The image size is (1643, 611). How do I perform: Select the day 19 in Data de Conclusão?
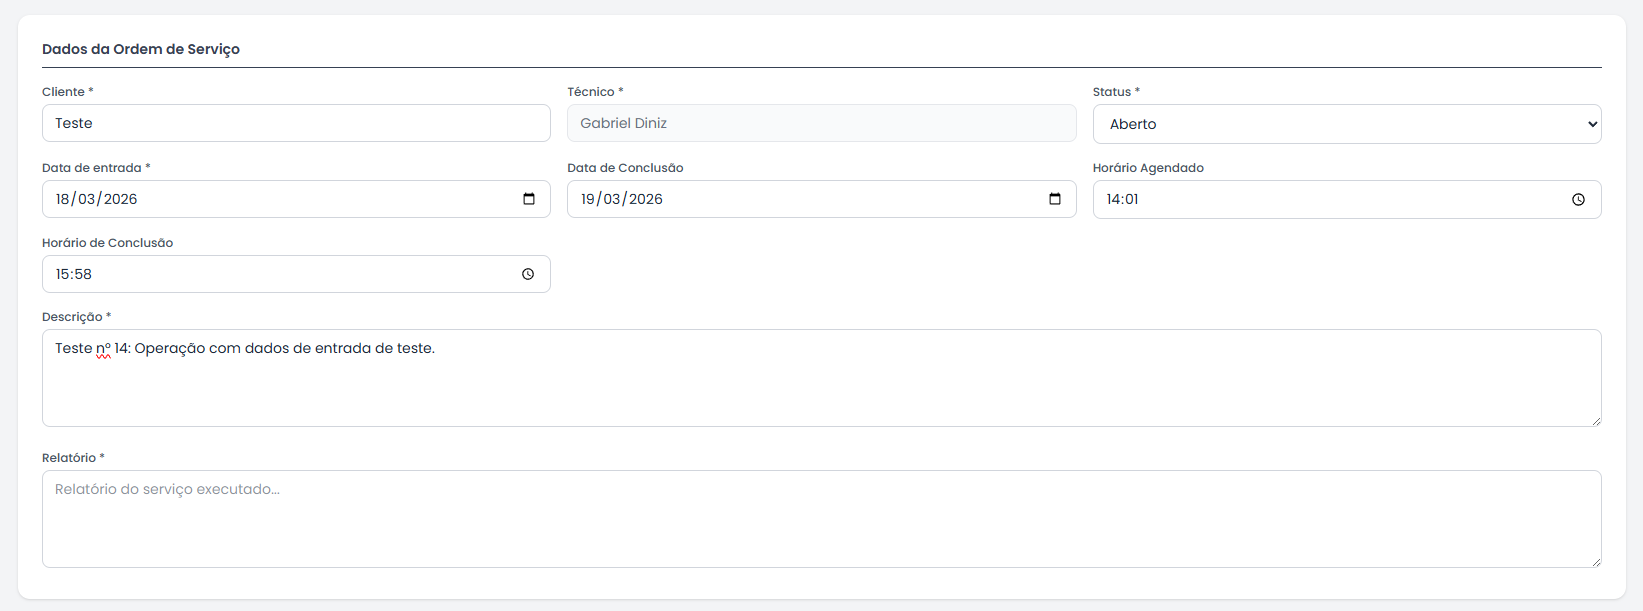pyautogui.click(x=588, y=199)
